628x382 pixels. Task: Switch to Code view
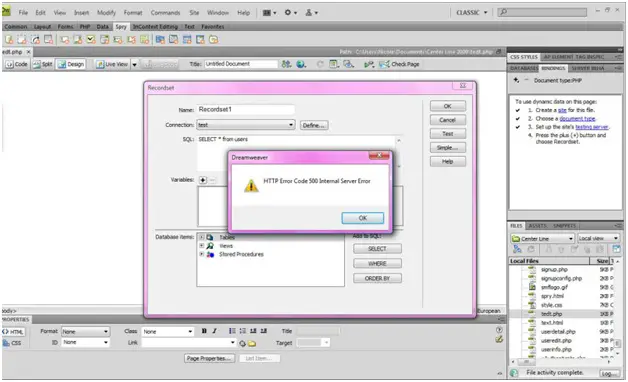coord(16,64)
